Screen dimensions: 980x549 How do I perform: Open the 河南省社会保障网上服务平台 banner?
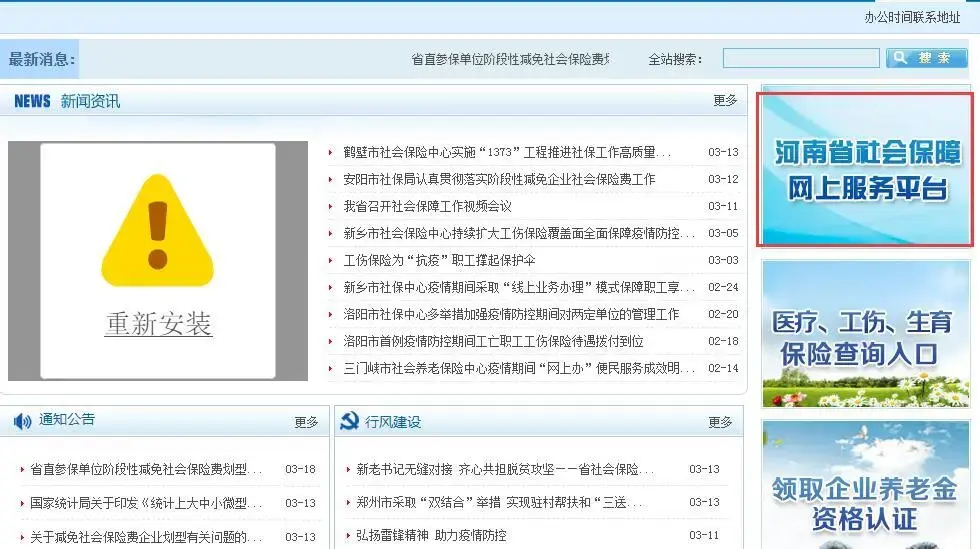click(865, 169)
